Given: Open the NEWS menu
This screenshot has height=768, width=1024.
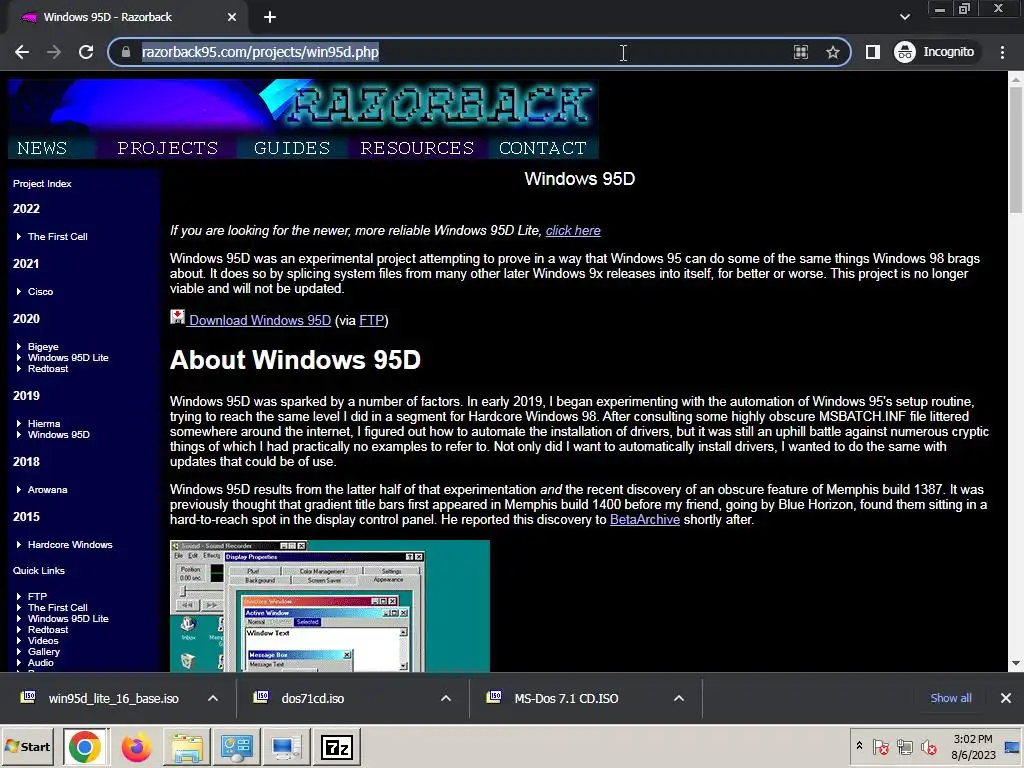Looking at the screenshot, I should click(x=42, y=148).
